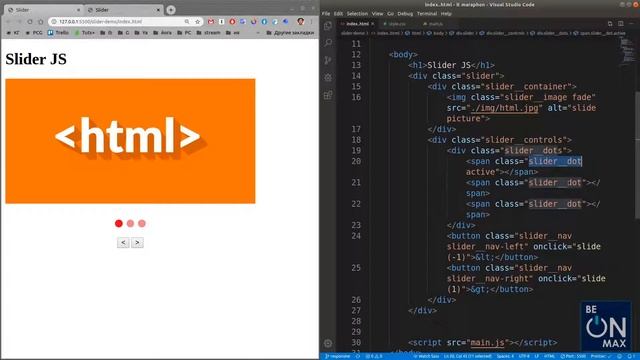Reload the page in Chrome

pyautogui.click(x=30, y=22)
